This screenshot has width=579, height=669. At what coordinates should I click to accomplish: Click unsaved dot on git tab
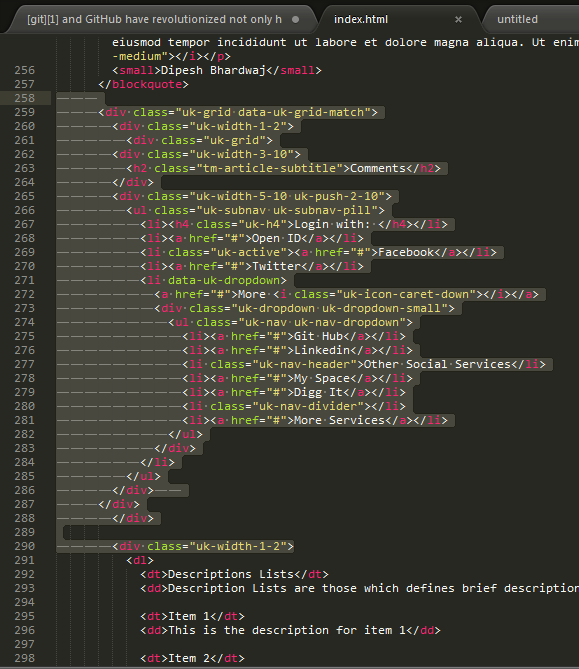(x=295, y=19)
